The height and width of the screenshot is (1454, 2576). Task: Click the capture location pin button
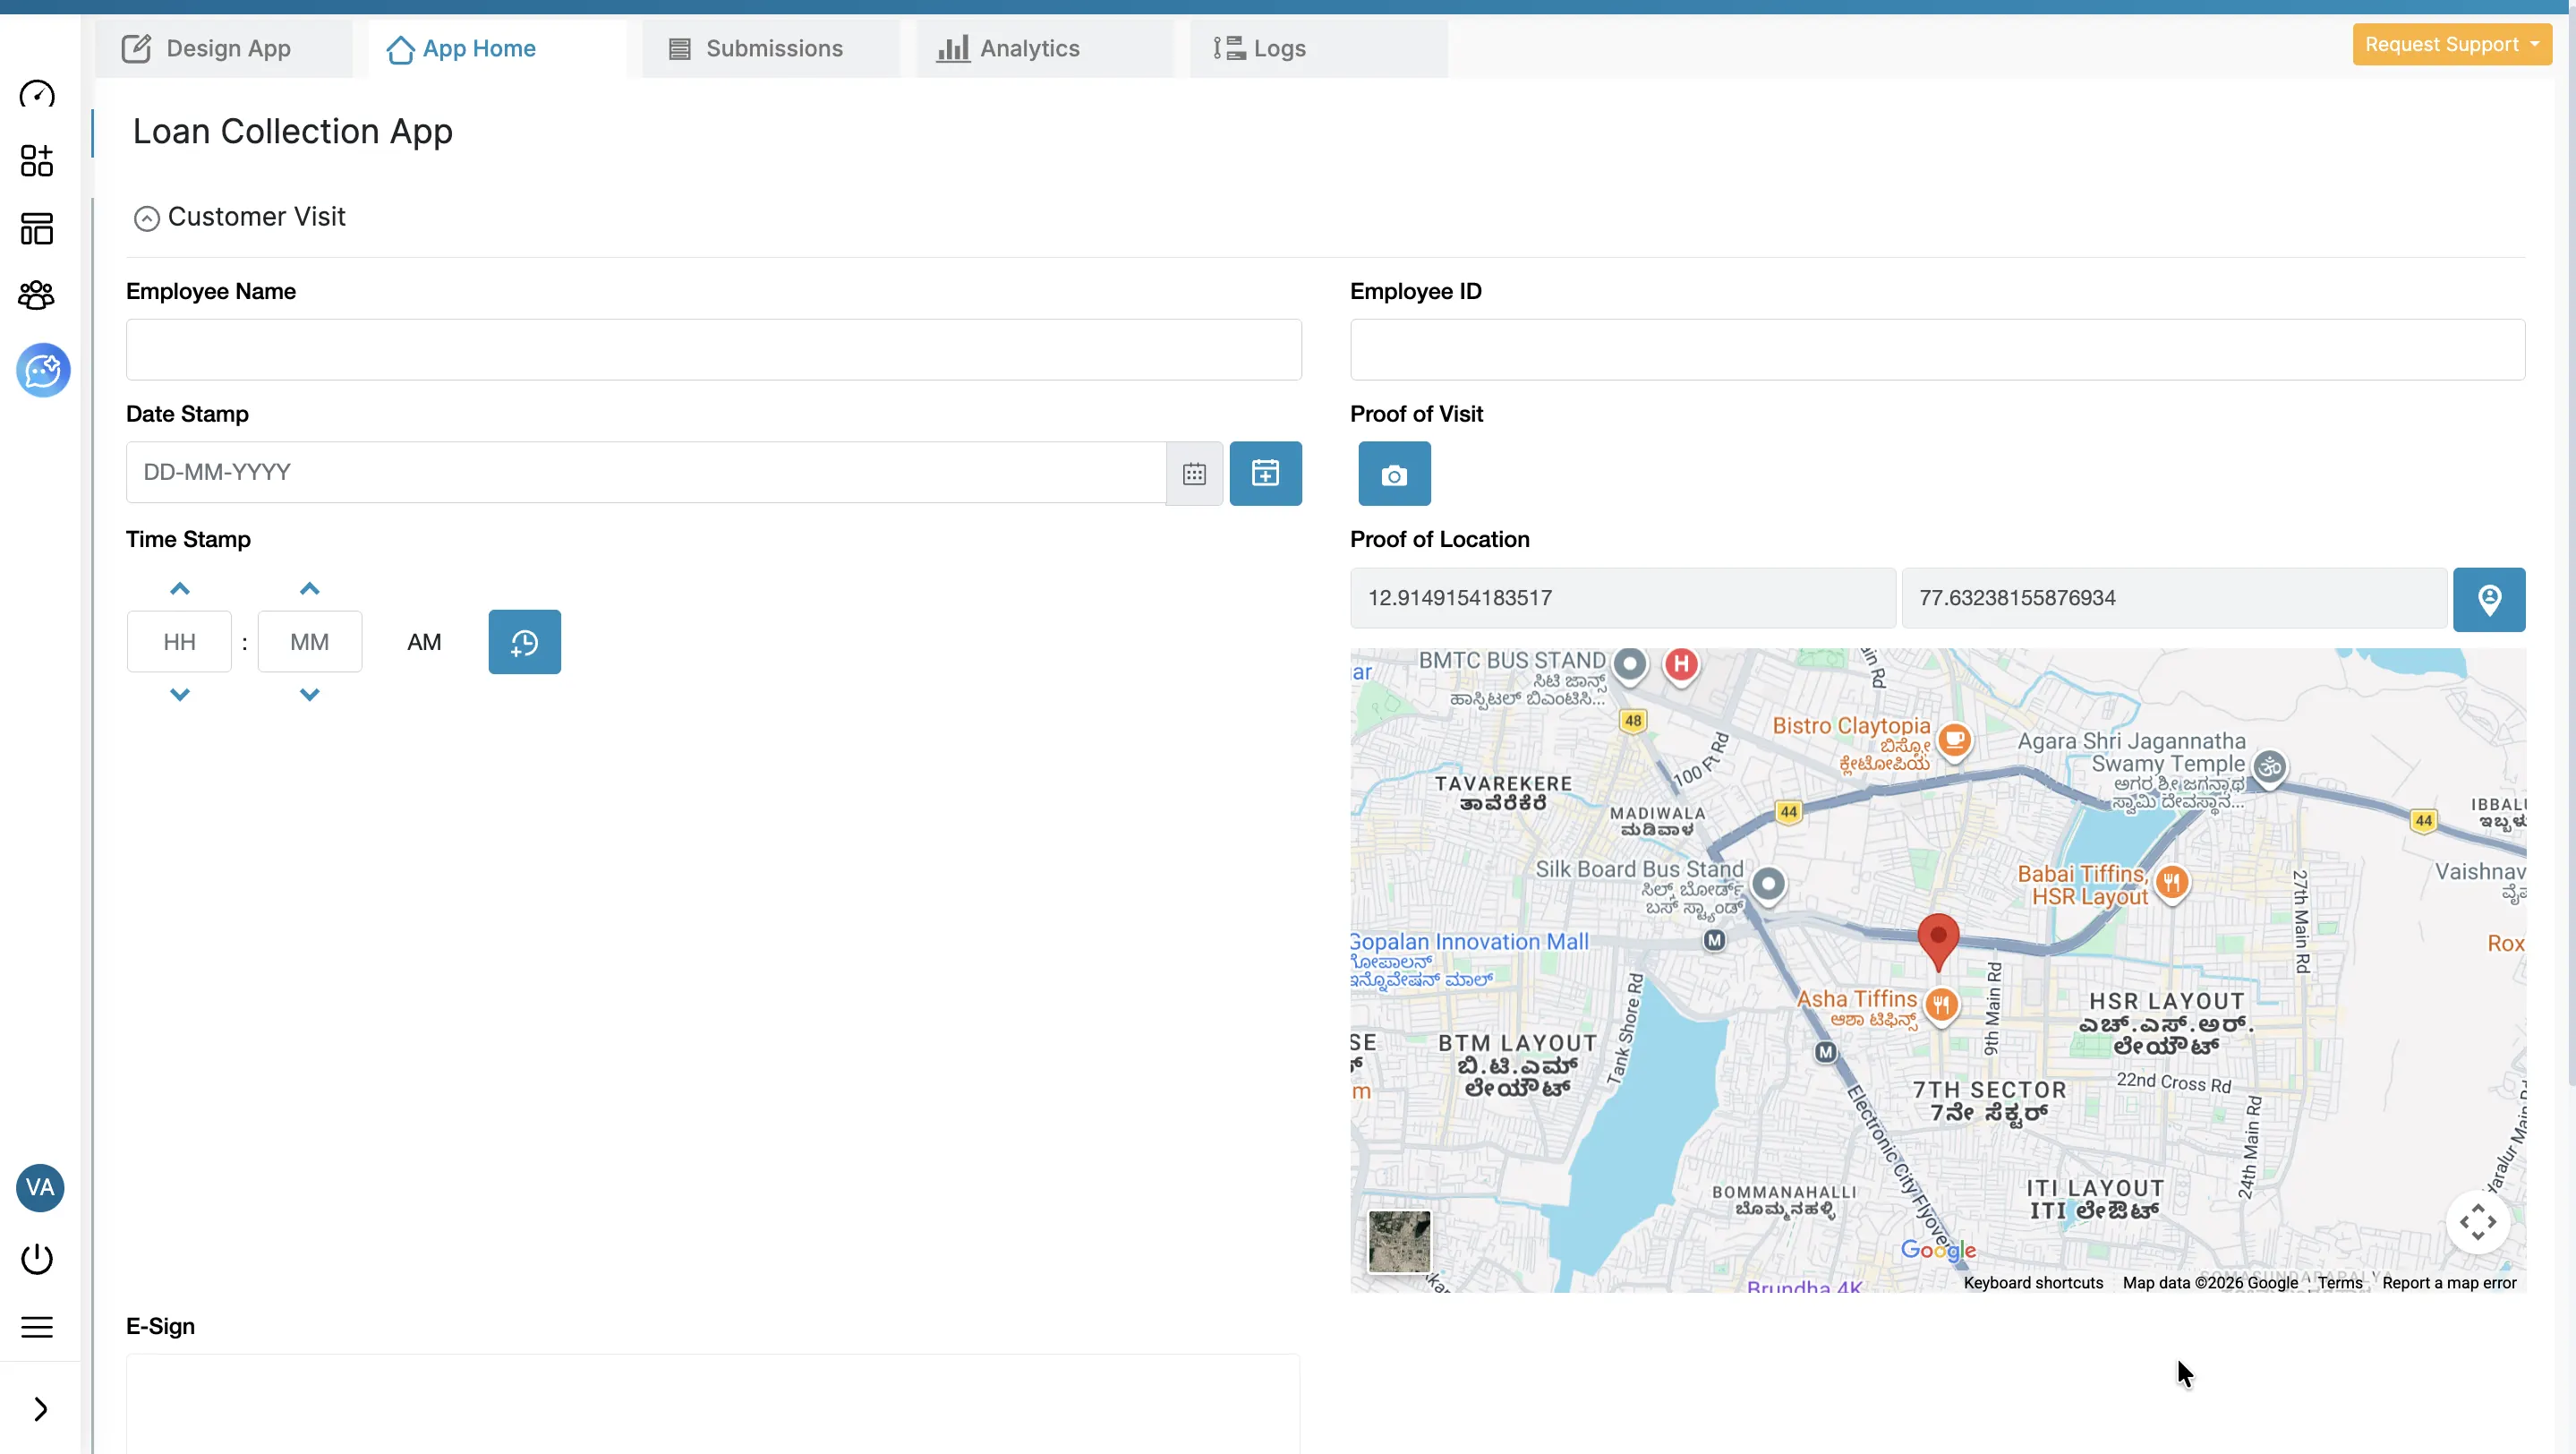pyautogui.click(x=2489, y=599)
